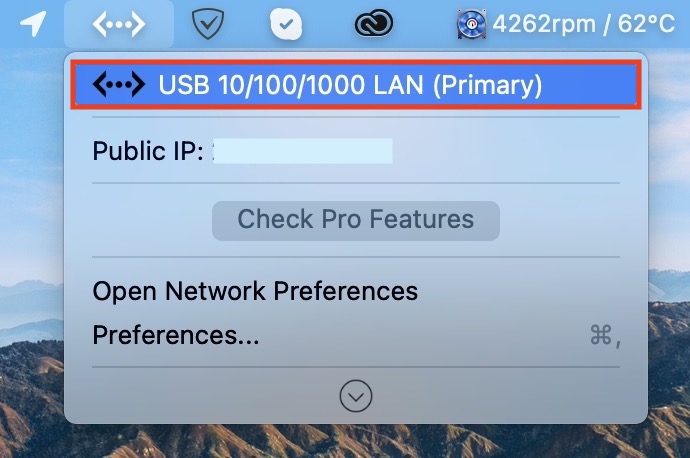
Task: Click the 62°C temperature readout
Action: (646, 24)
